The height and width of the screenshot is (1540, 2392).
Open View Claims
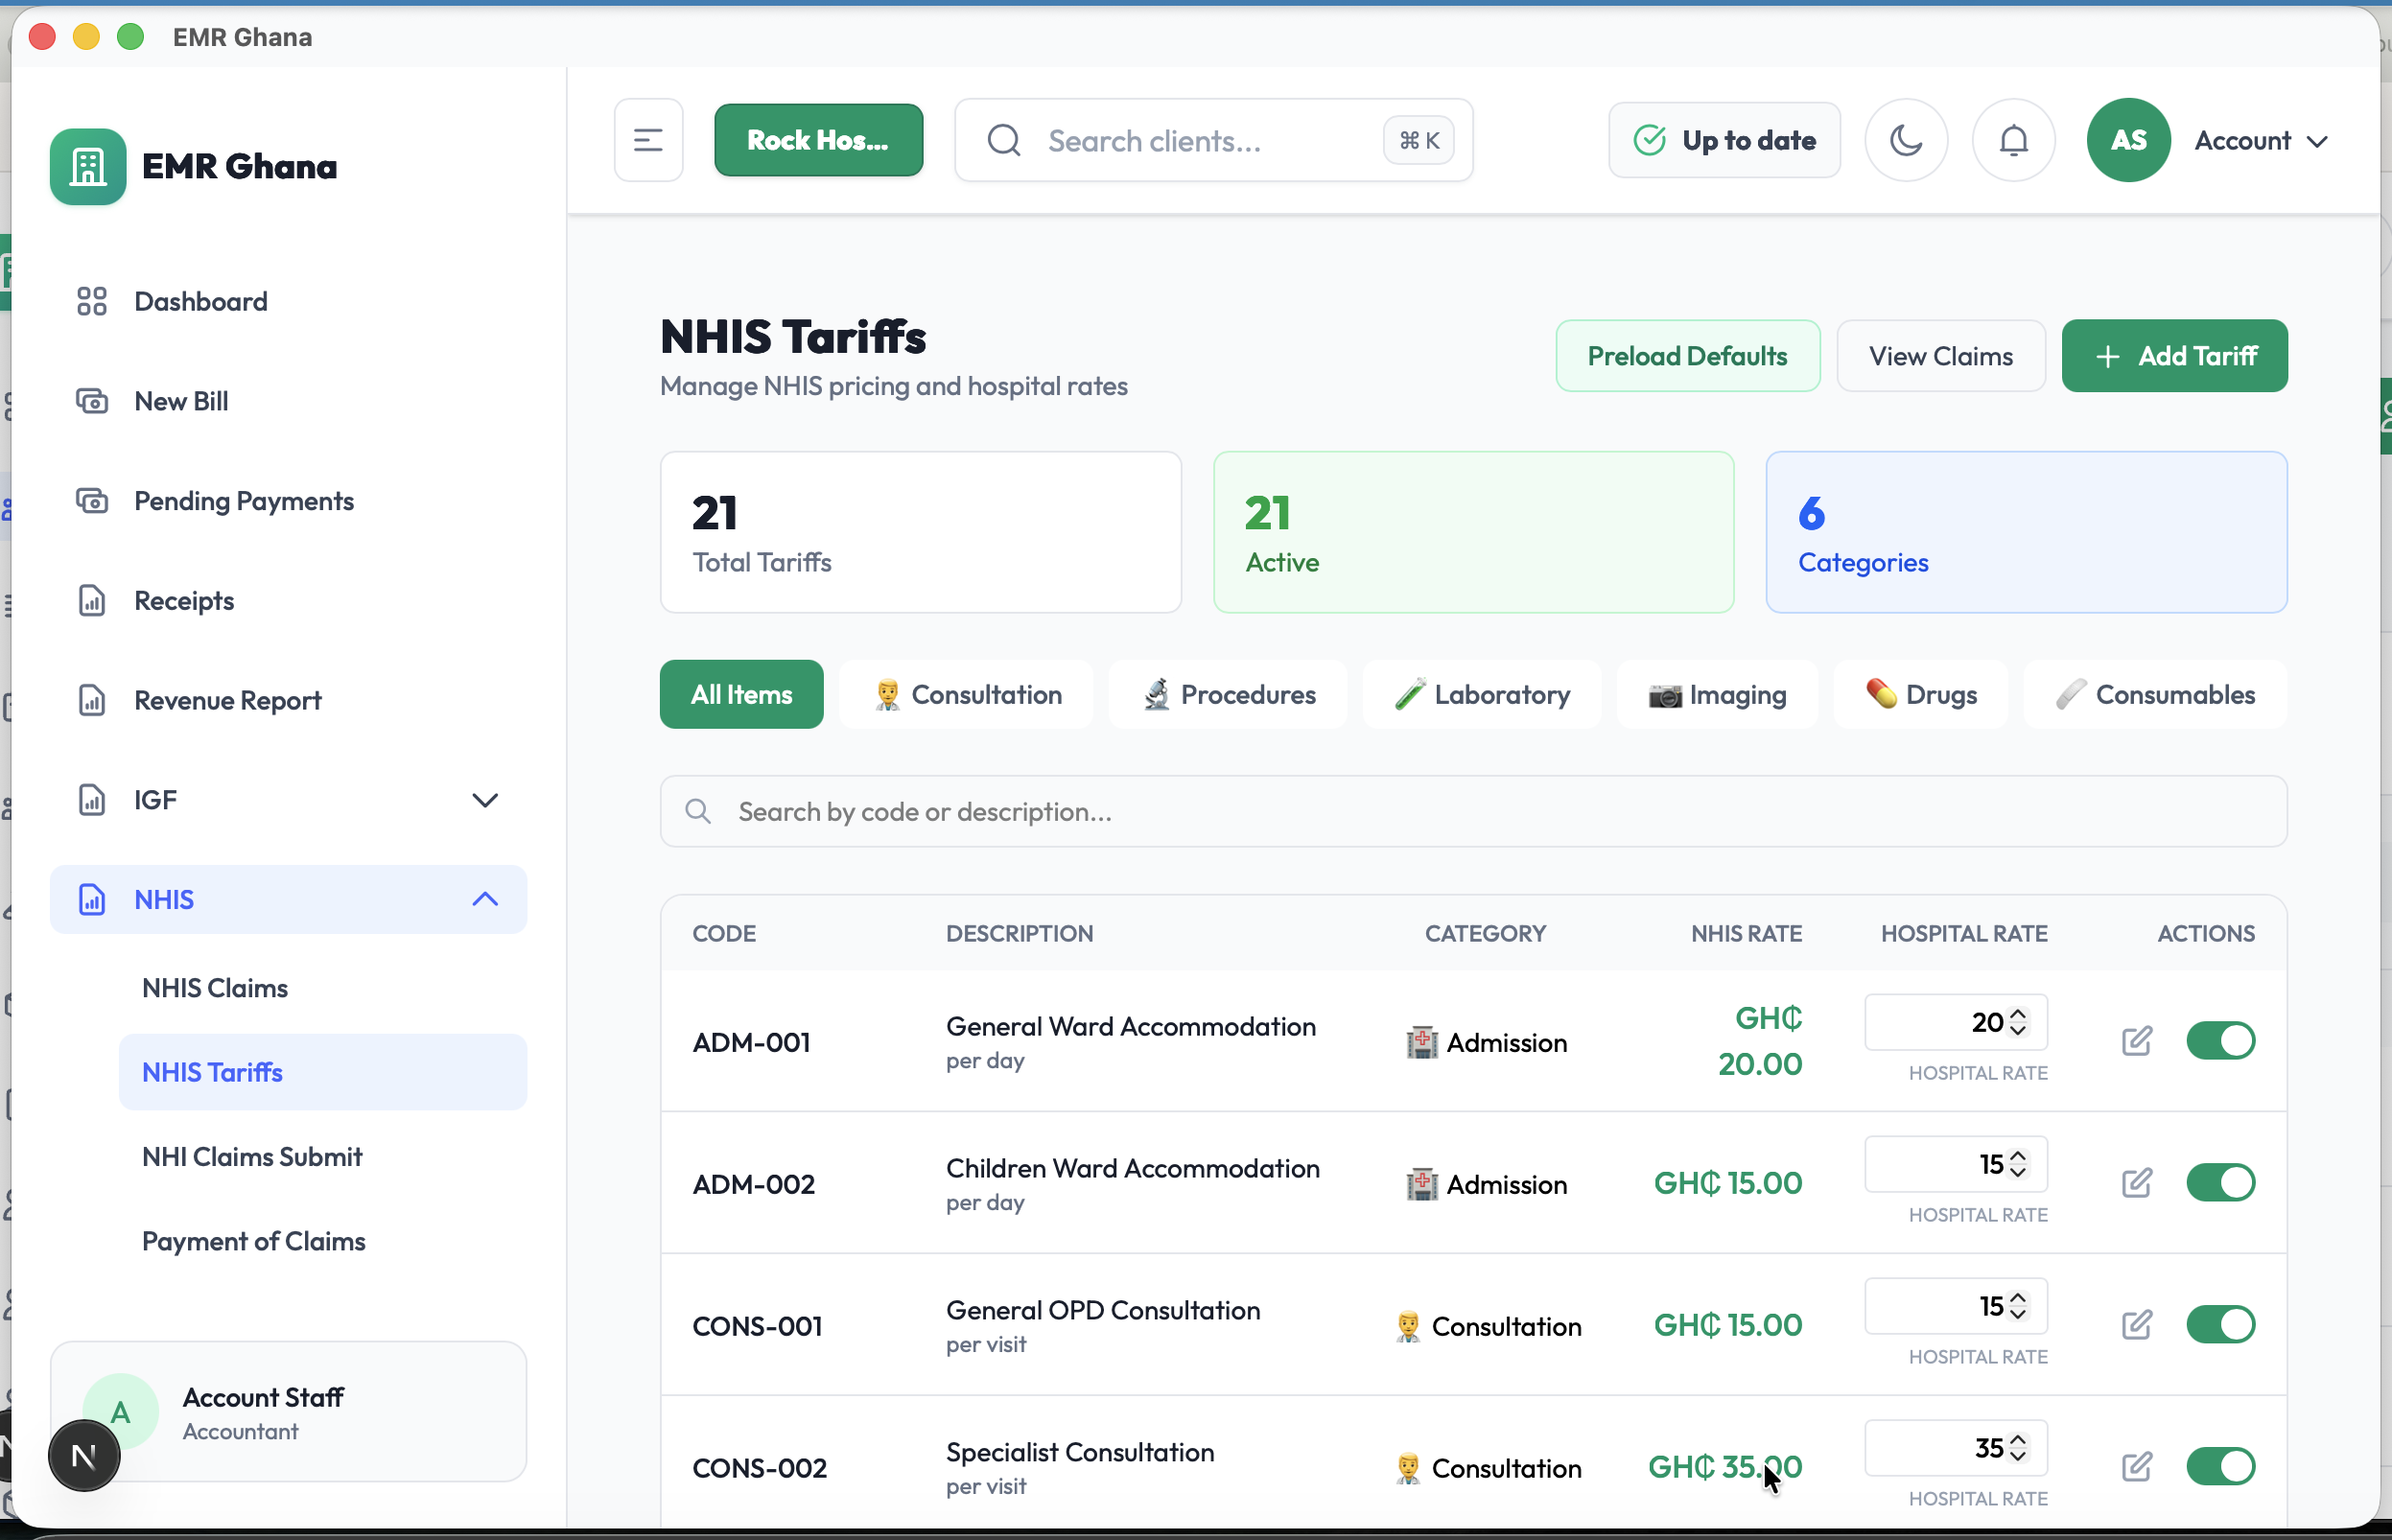click(1940, 355)
